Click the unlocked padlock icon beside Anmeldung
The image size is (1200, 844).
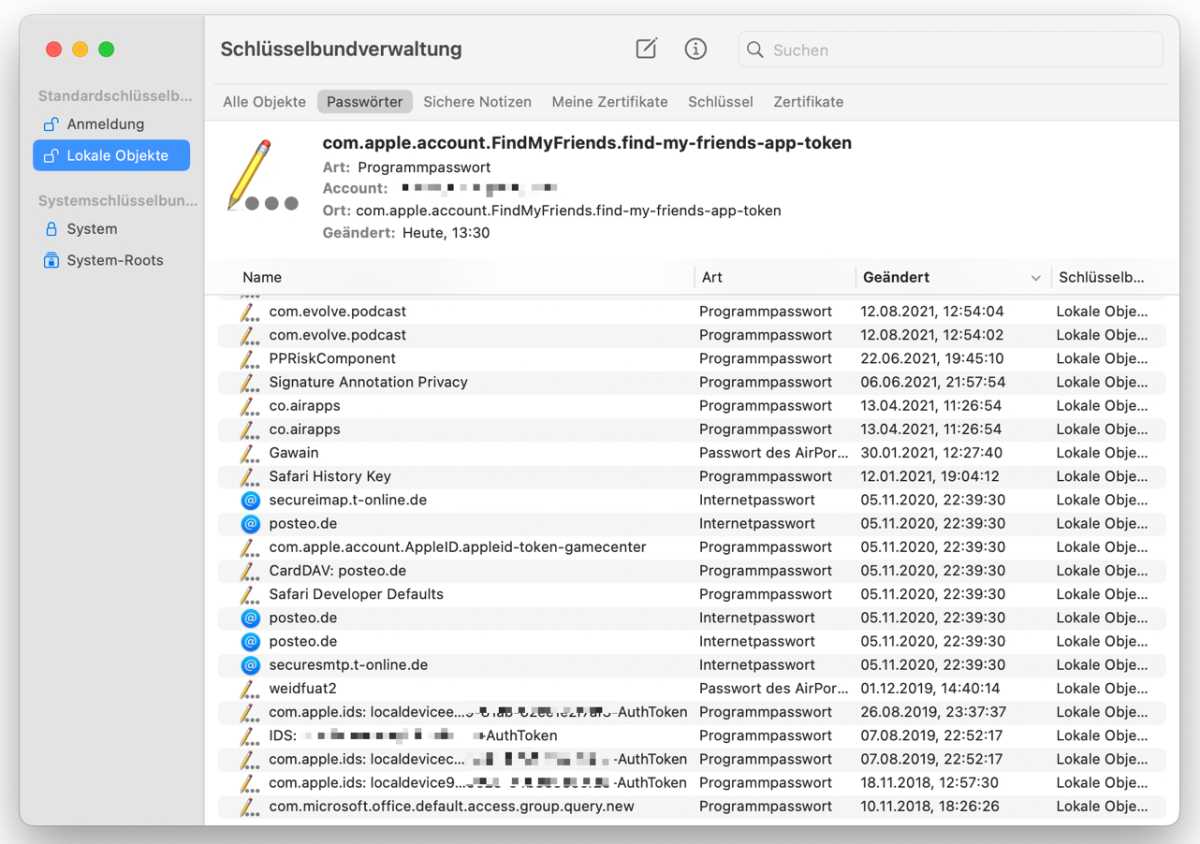click(x=50, y=124)
